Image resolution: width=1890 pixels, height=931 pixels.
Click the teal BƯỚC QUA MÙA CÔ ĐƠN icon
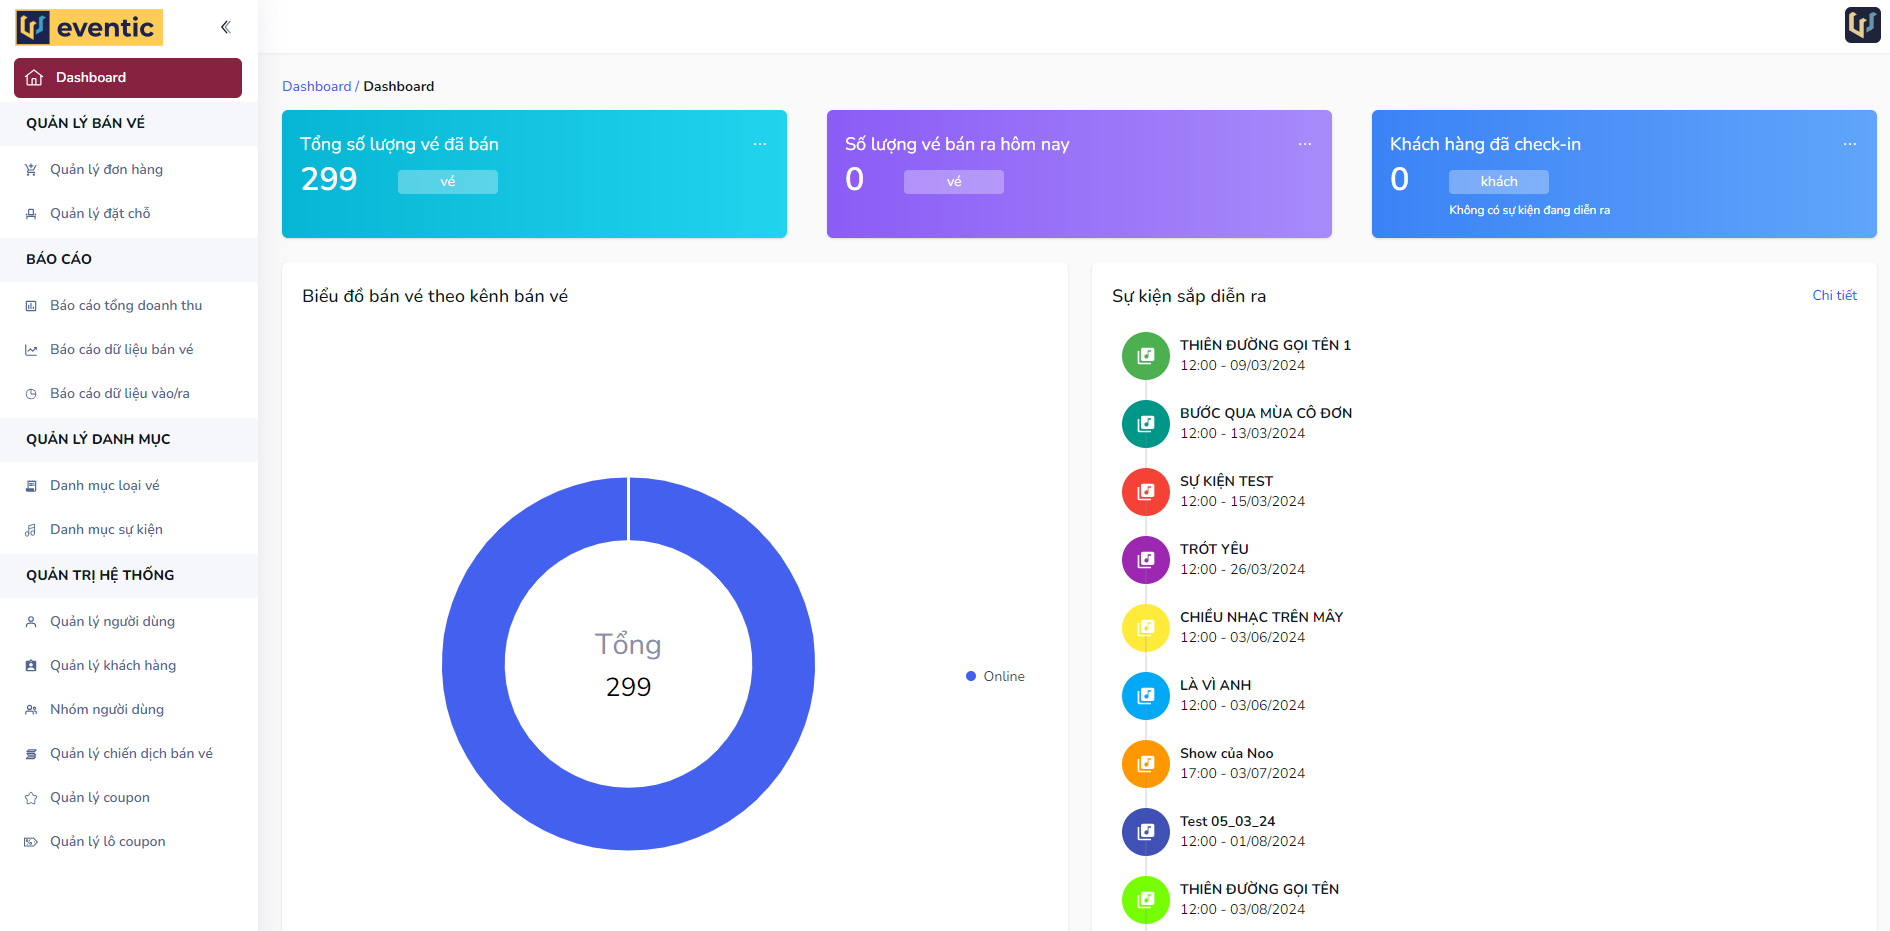pyautogui.click(x=1145, y=424)
